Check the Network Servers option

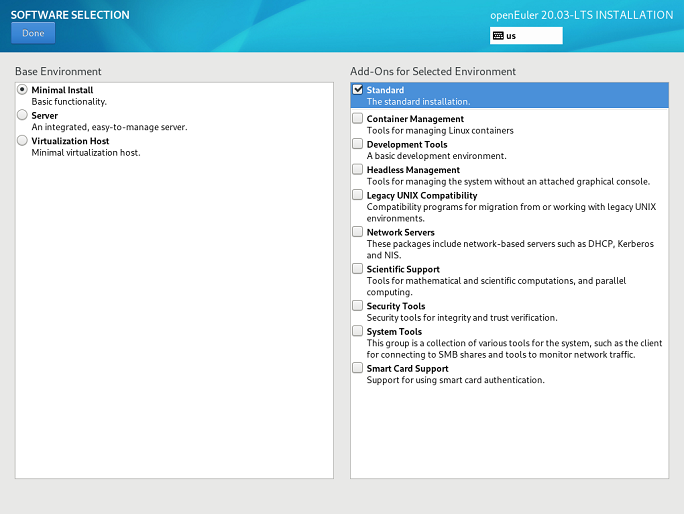tap(358, 232)
